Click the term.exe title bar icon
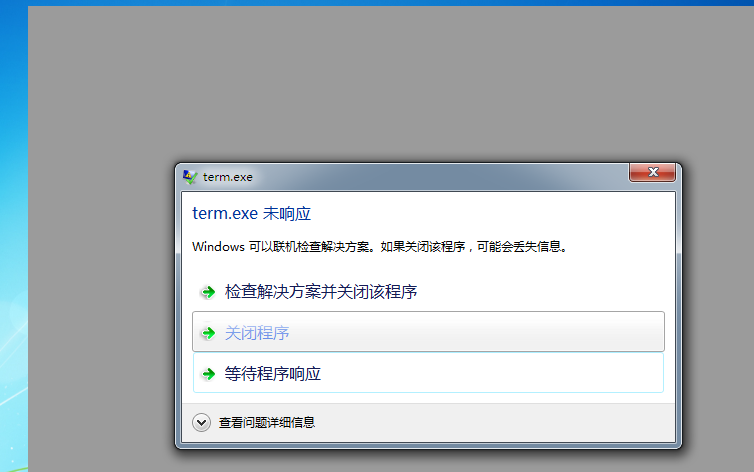The width and height of the screenshot is (754, 472). point(190,177)
